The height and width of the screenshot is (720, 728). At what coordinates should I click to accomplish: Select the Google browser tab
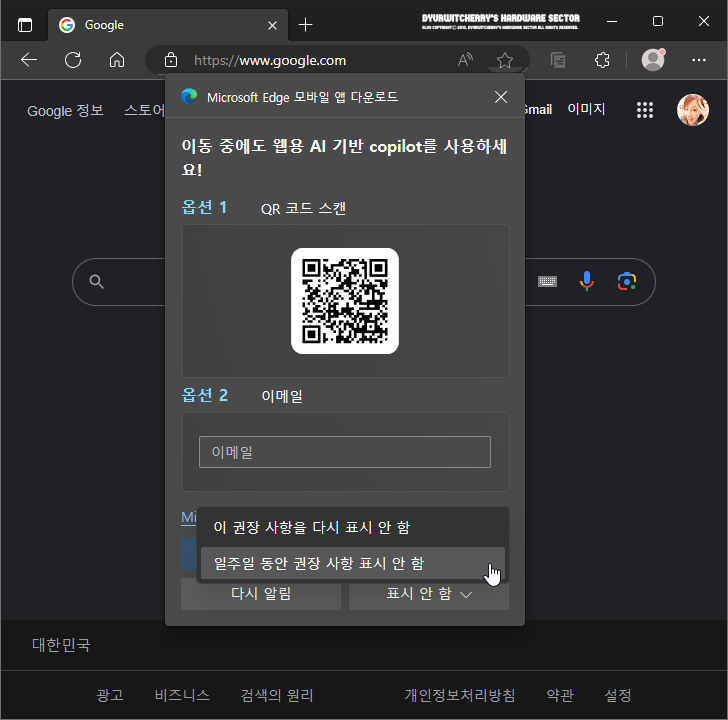(167, 25)
